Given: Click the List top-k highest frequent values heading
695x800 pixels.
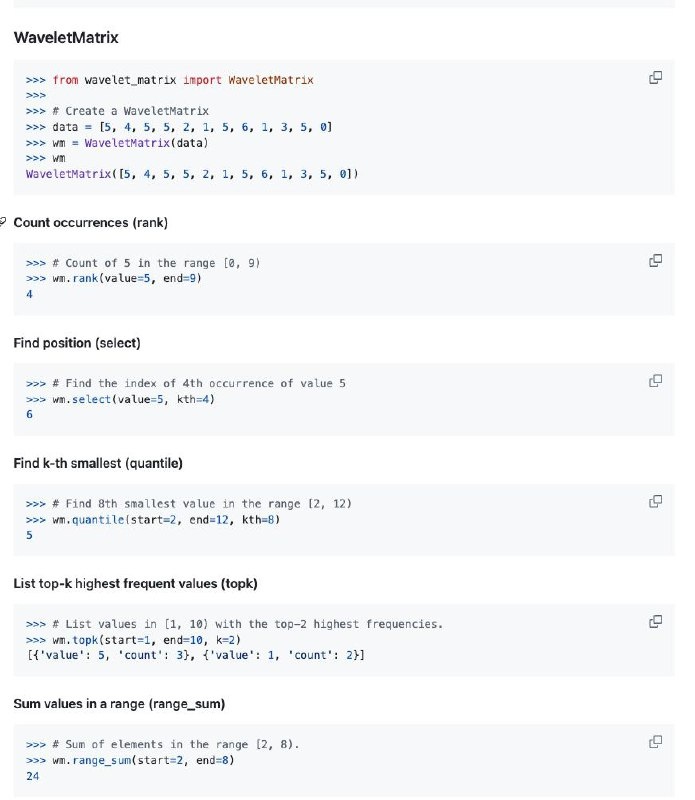Looking at the screenshot, I should click(x=136, y=583).
